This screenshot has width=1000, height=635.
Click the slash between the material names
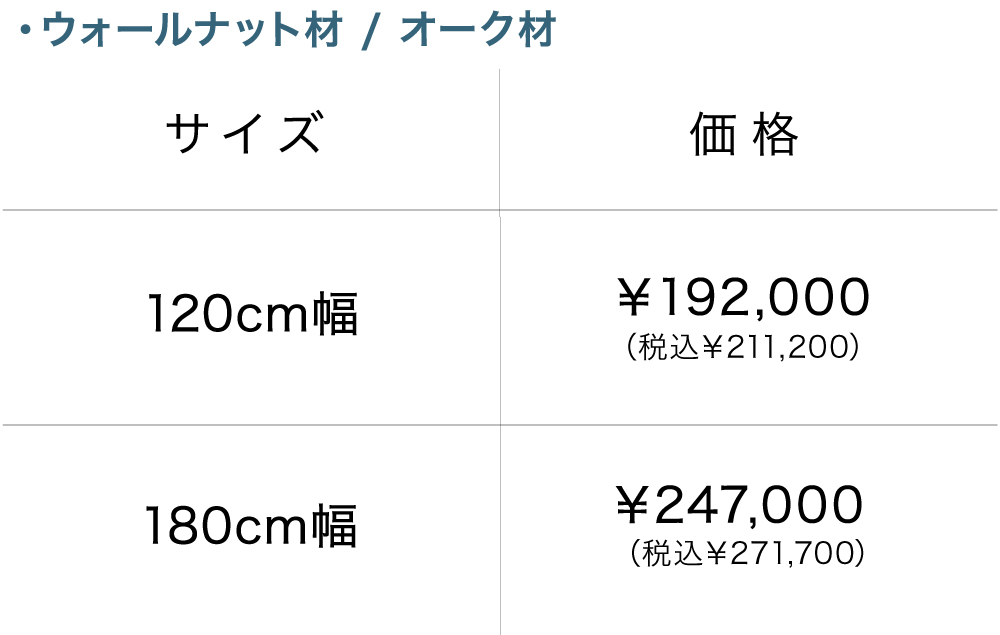pyautogui.click(x=370, y=33)
